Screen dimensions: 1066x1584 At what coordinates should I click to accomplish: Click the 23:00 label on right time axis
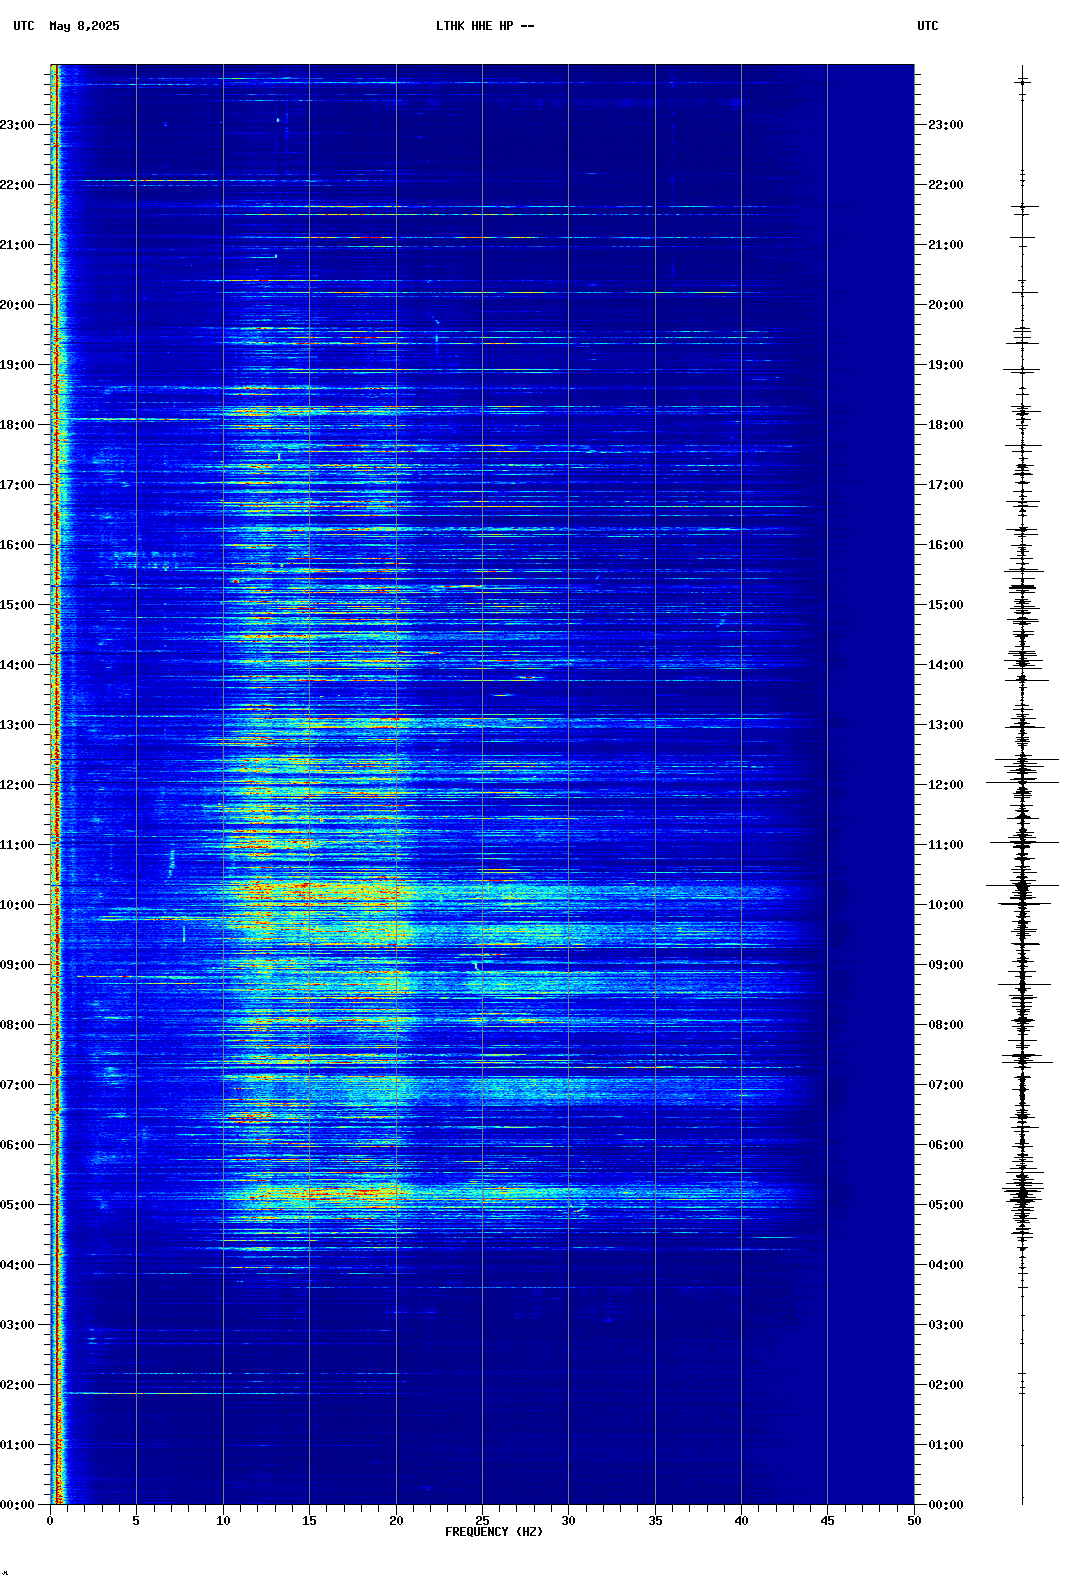[x=946, y=125]
